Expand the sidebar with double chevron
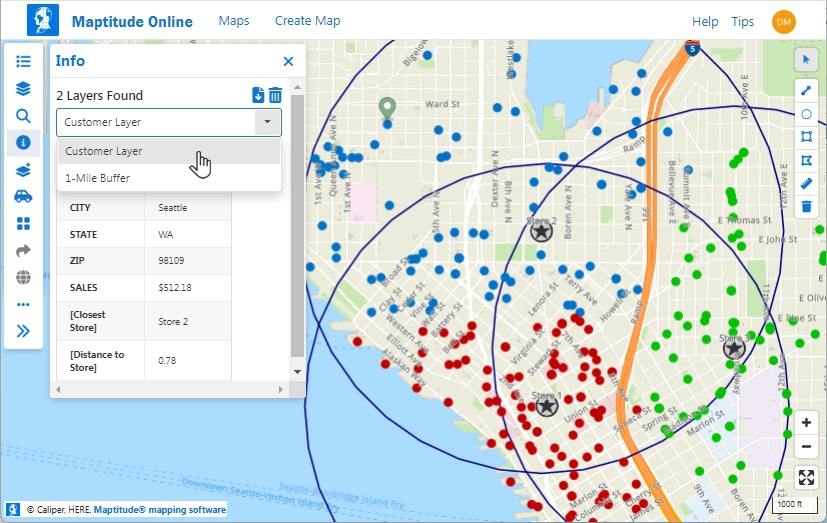Viewport: 827px width, 523px height. click(23, 330)
